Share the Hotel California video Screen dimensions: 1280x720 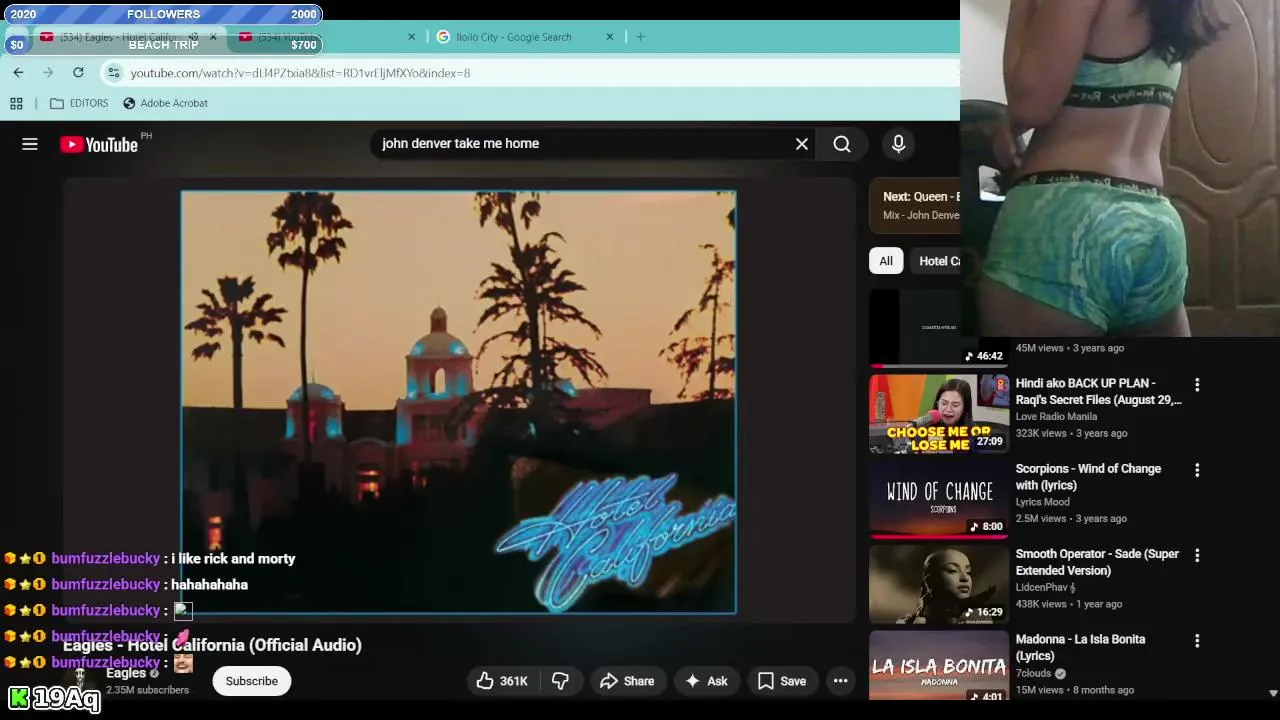coord(627,681)
